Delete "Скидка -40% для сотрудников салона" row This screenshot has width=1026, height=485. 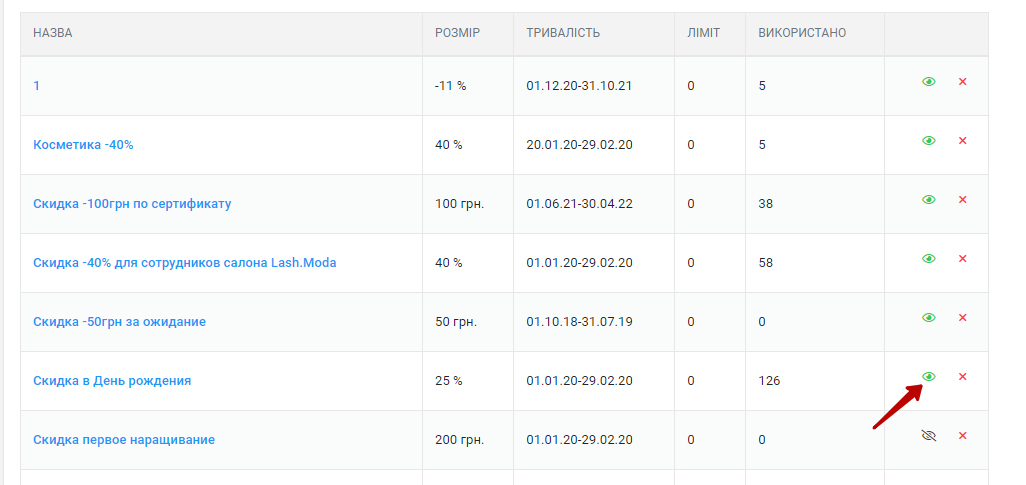(x=962, y=259)
